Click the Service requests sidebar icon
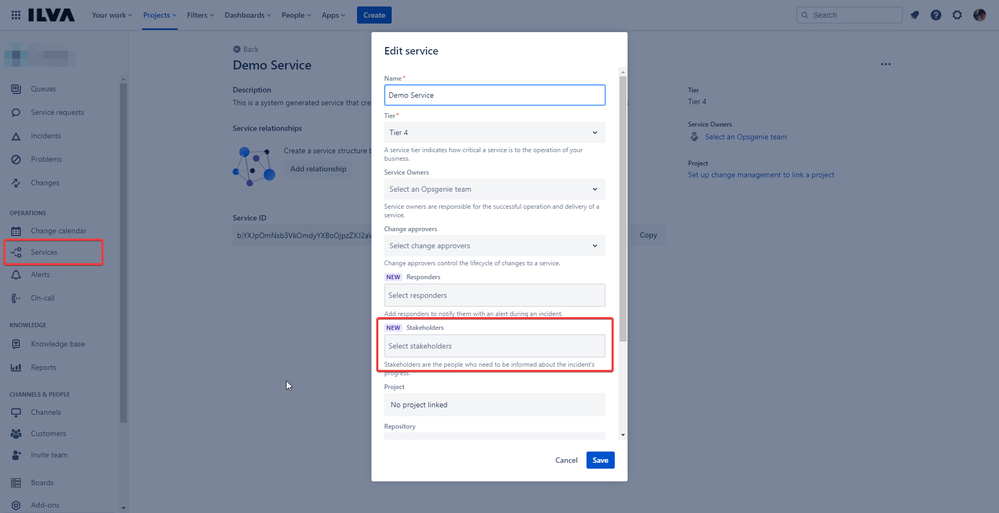Screen dimensions: 999x513 pyautogui.click(x=17, y=113)
